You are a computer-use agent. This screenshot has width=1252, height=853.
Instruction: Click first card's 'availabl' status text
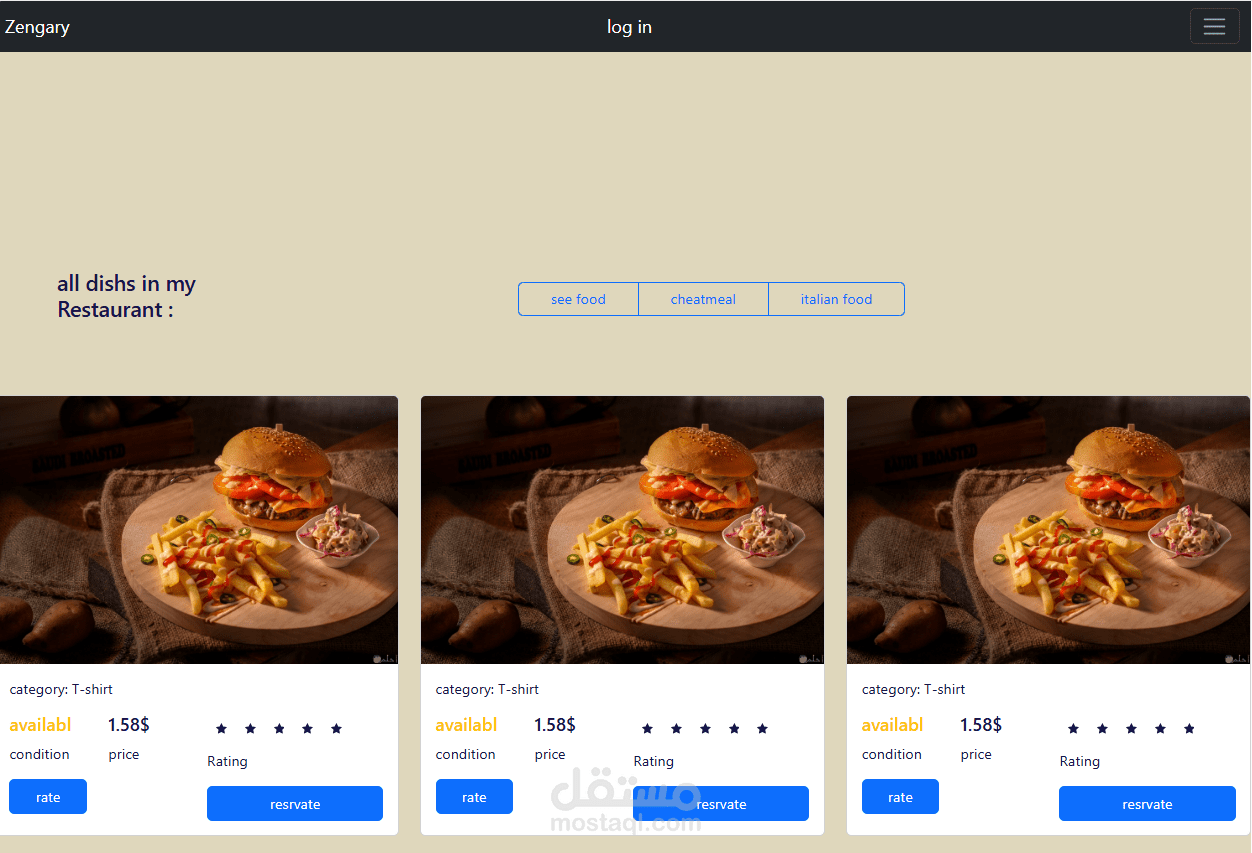click(40, 725)
